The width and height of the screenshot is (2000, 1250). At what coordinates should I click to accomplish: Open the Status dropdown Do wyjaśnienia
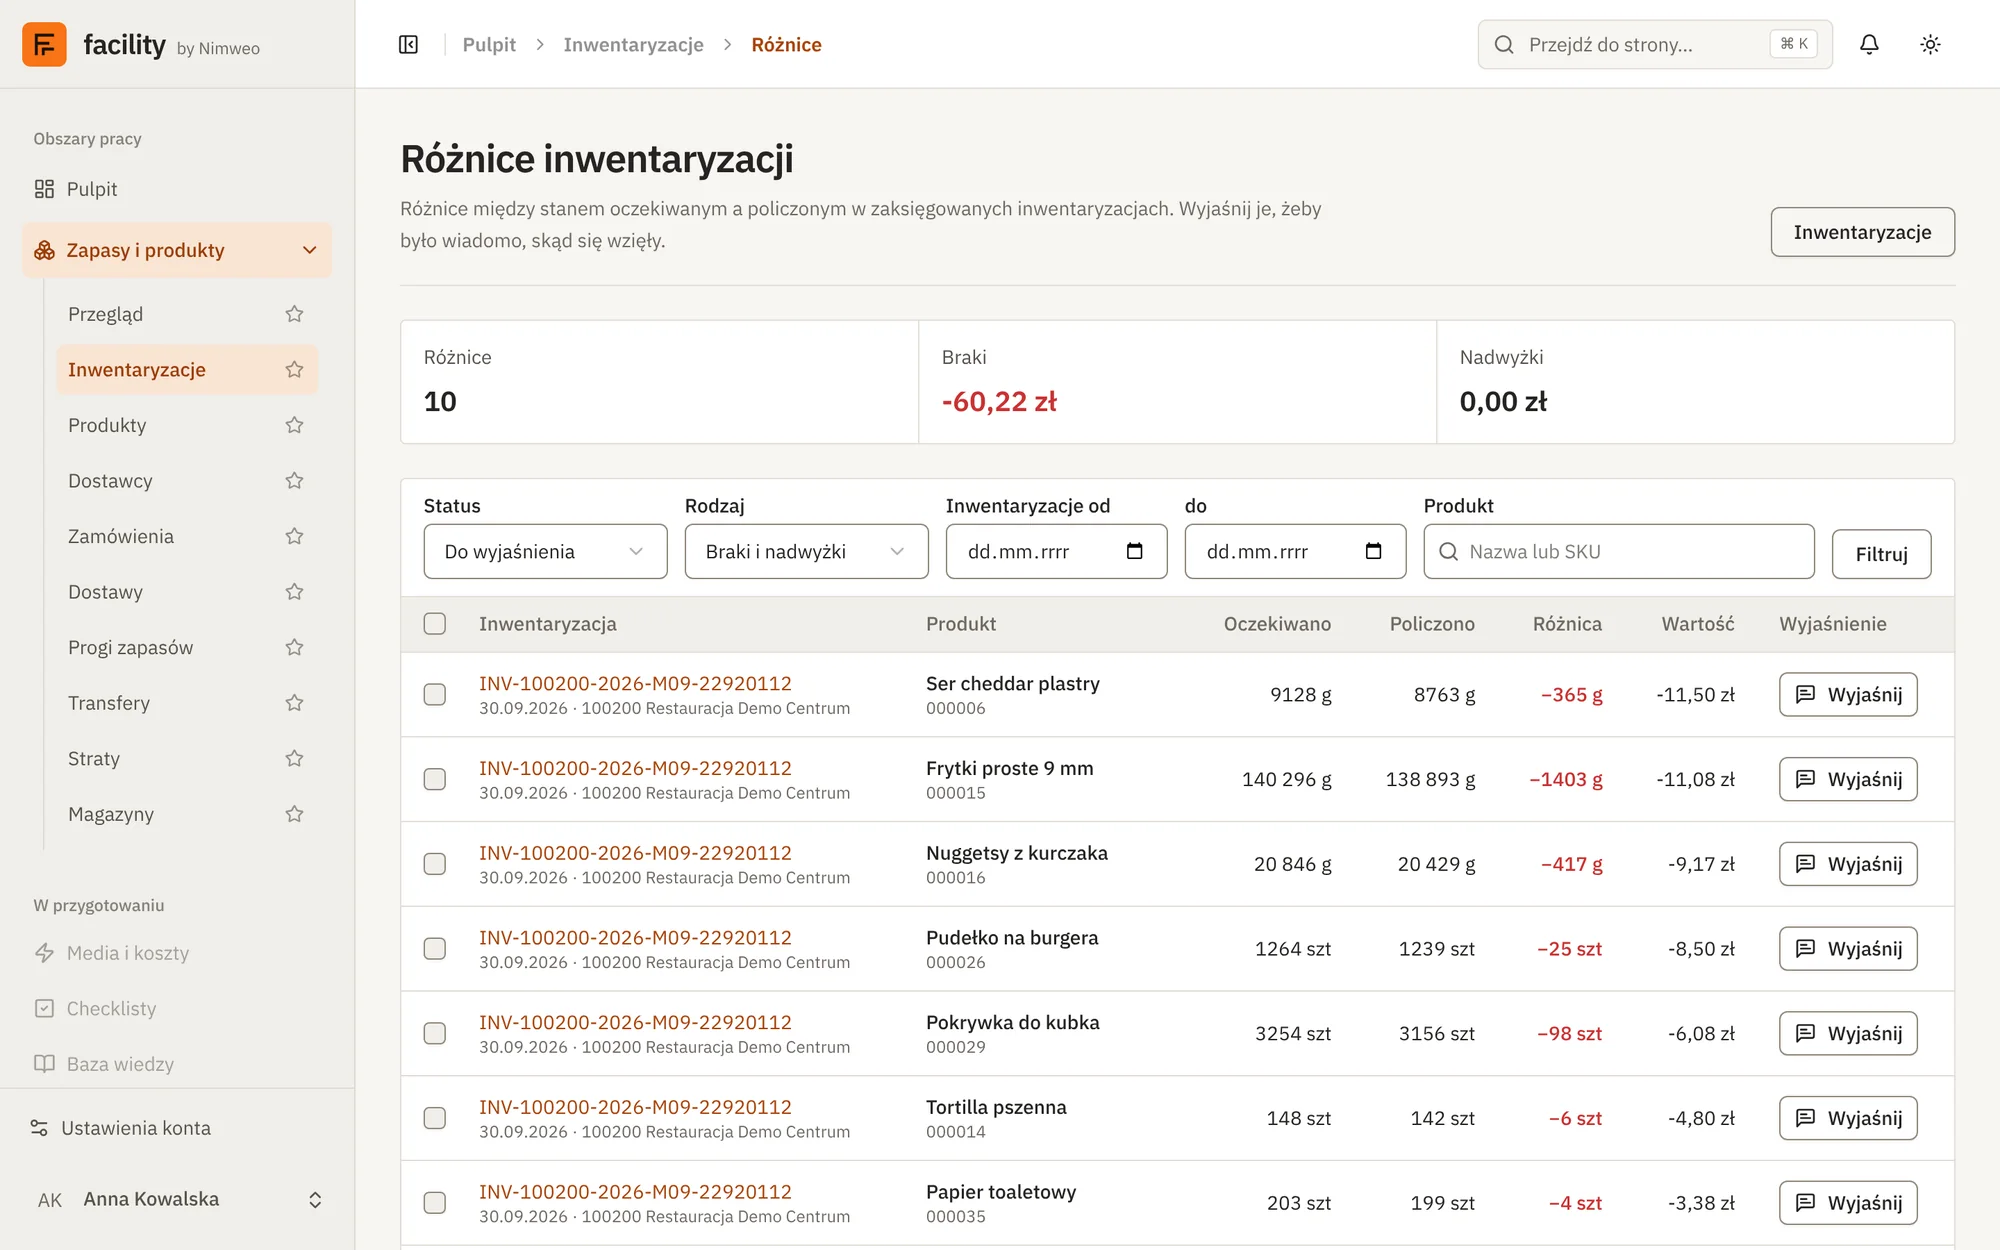[545, 551]
